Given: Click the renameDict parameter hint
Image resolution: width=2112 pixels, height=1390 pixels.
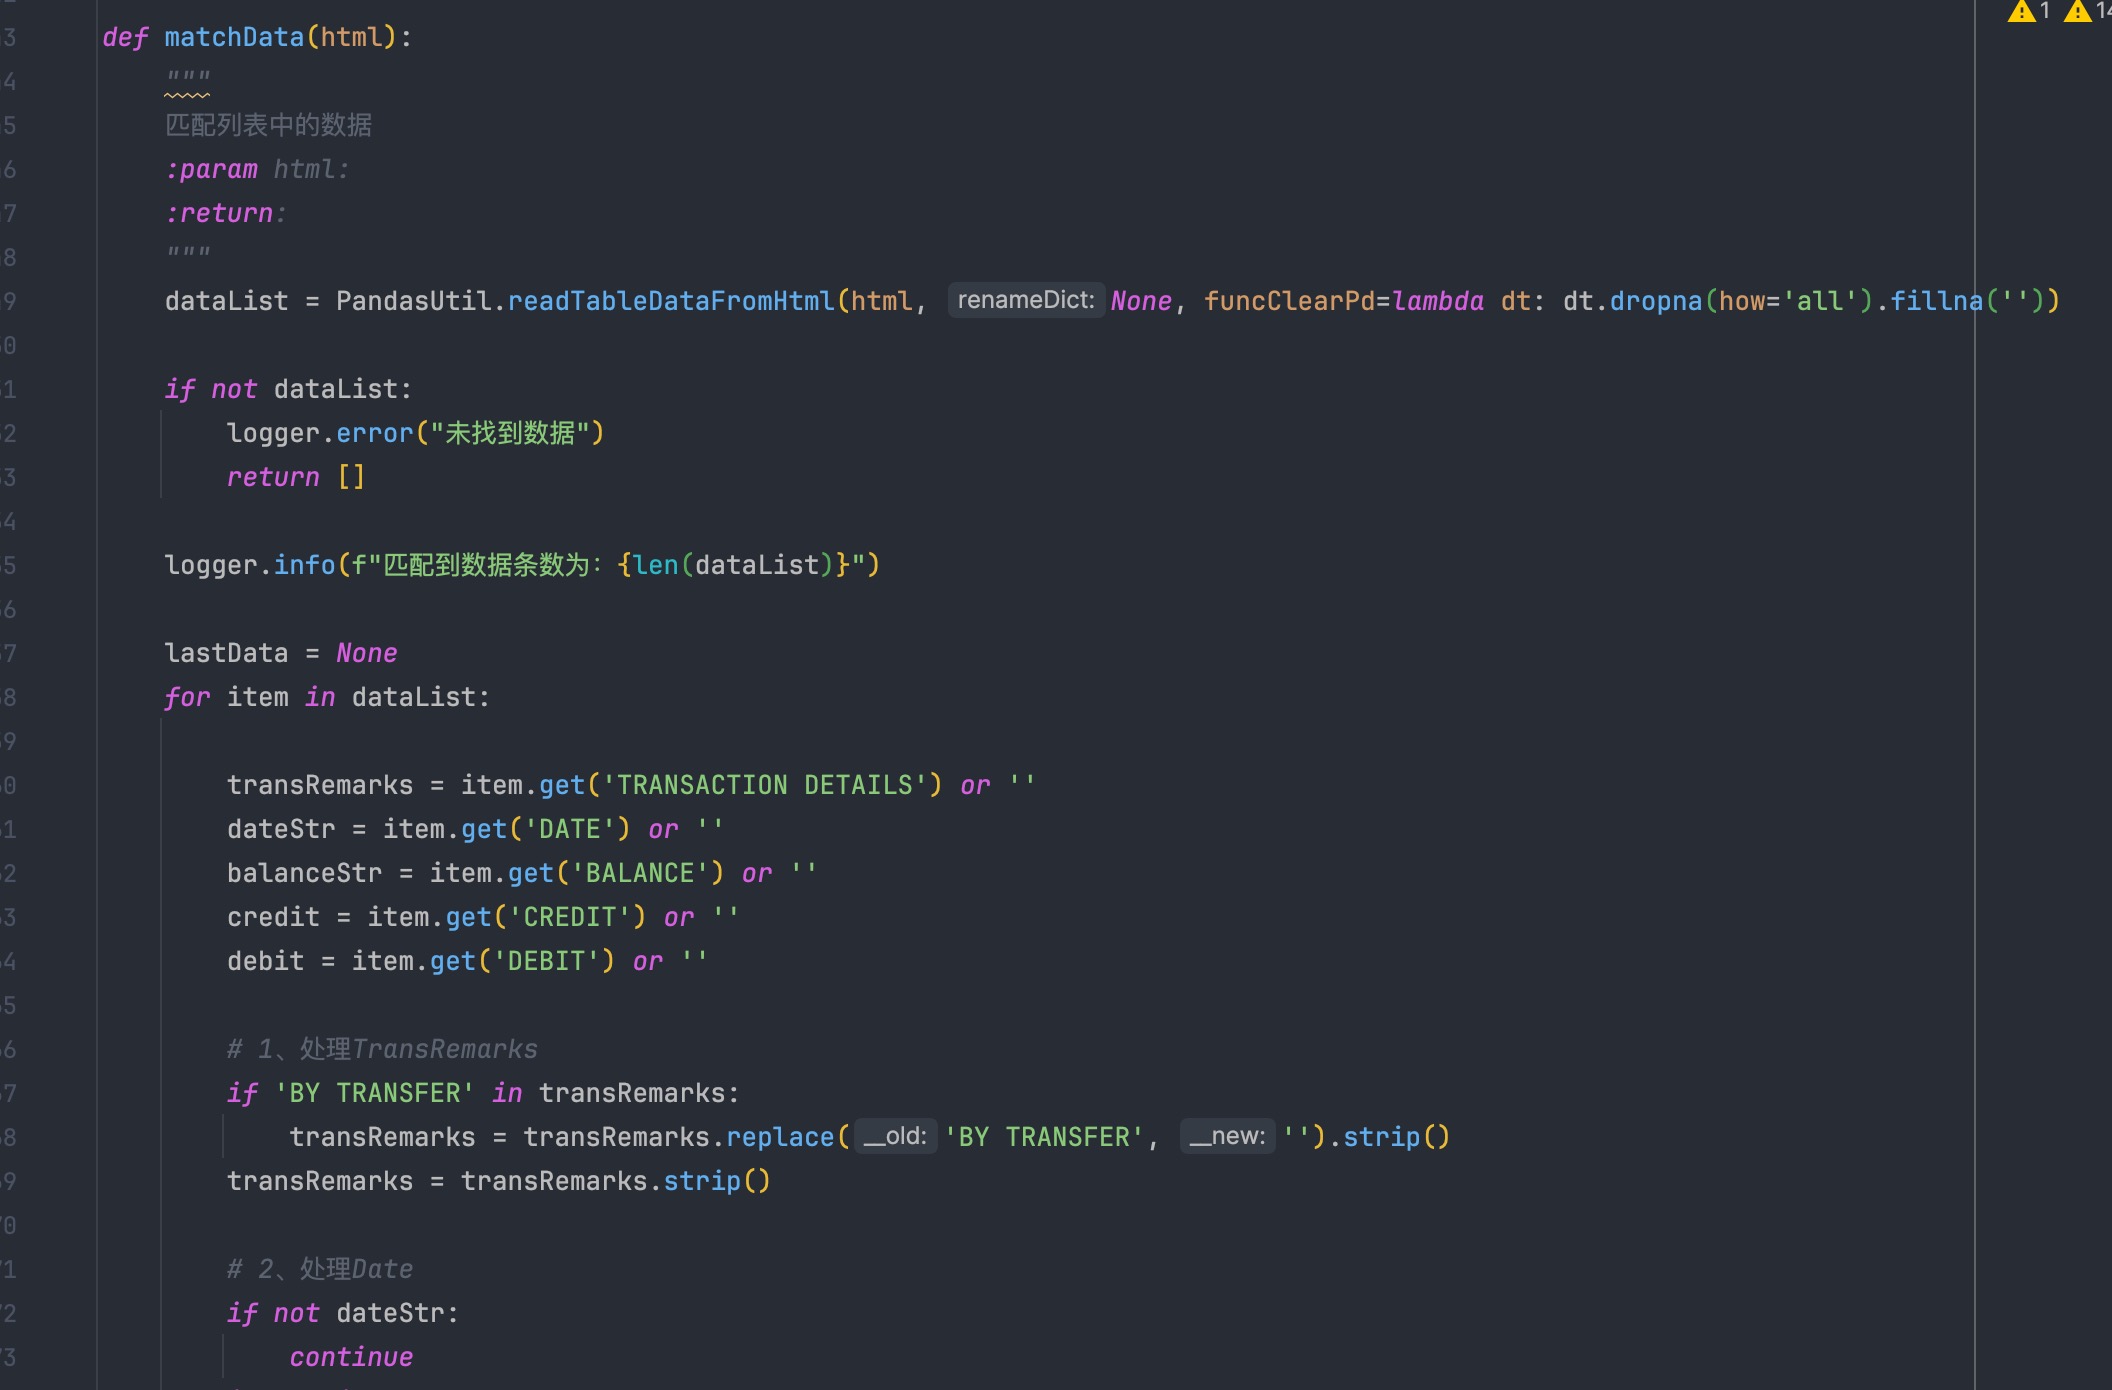Looking at the screenshot, I should [1026, 300].
